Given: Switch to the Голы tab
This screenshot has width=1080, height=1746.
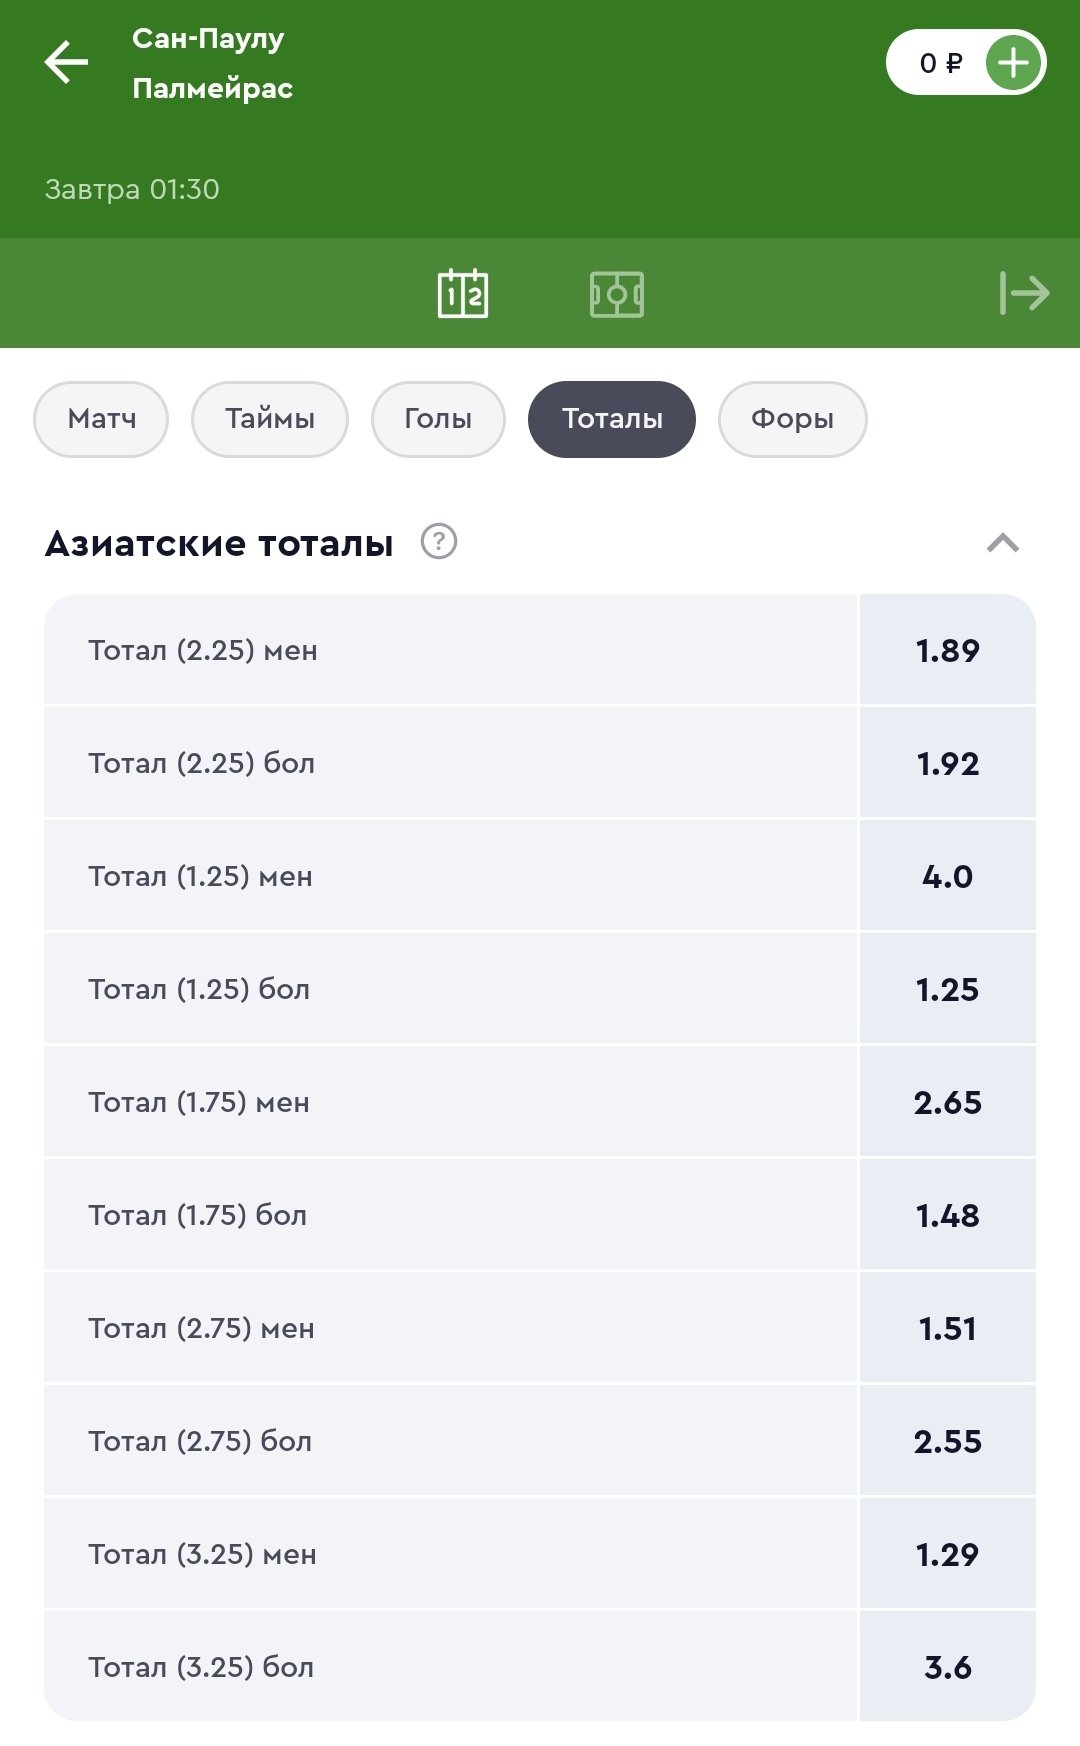Looking at the screenshot, I should click(438, 419).
